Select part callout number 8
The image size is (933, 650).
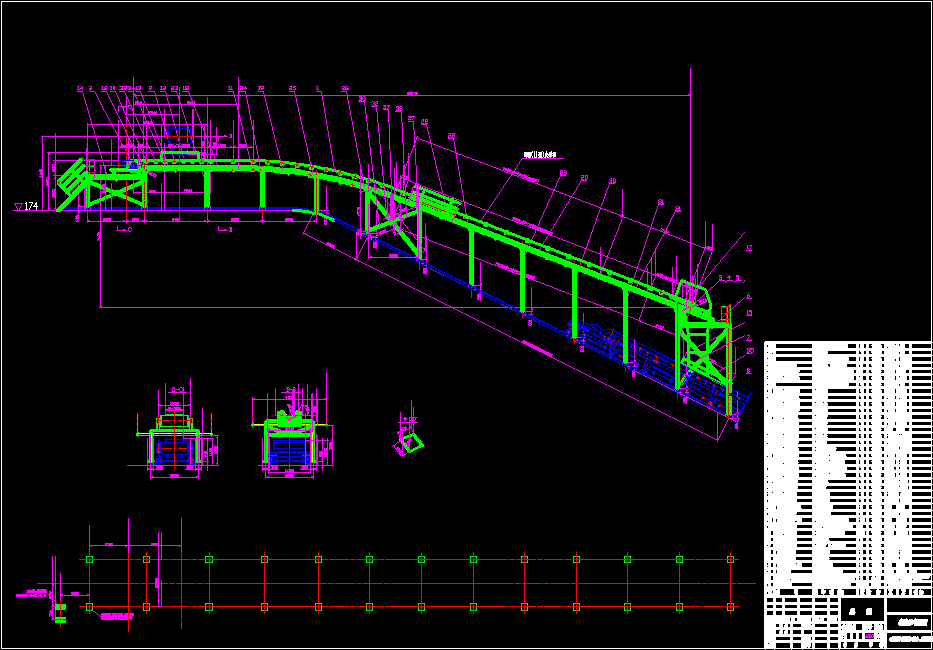click(x=749, y=371)
